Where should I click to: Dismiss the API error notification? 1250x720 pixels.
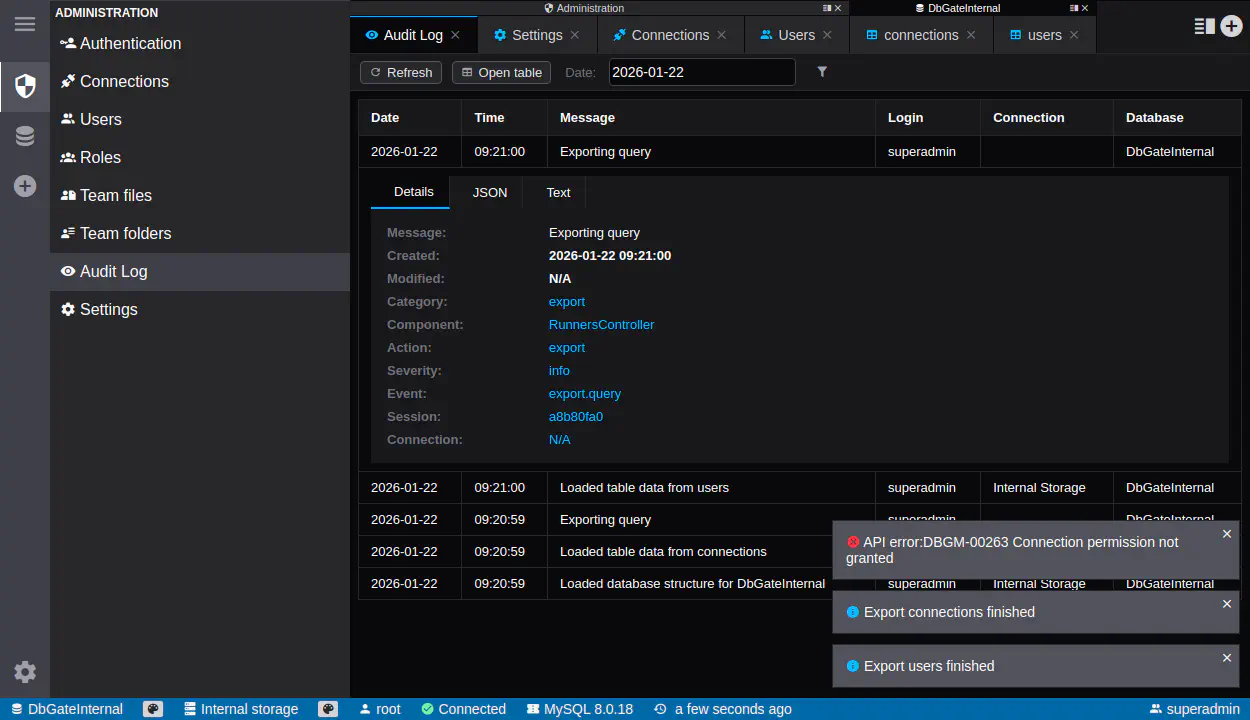(x=1227, y=534)
